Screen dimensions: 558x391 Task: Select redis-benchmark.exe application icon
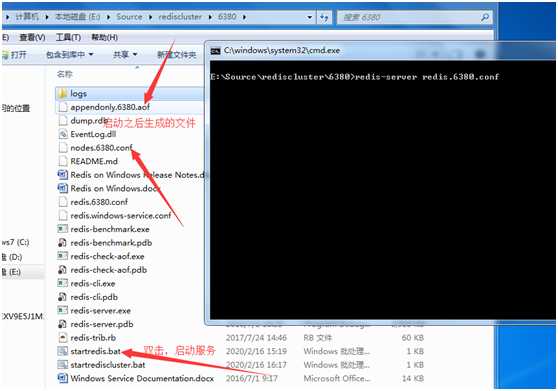(x=63, y=229)
